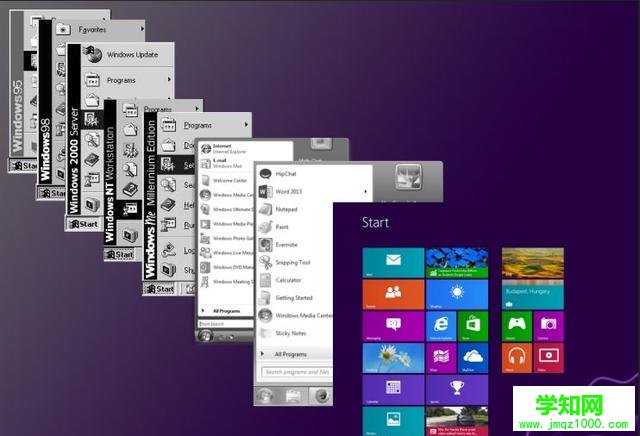640x436 pixels.
Task: Open the Mail tile on Windows 8 Start
Action: (393, 262)
